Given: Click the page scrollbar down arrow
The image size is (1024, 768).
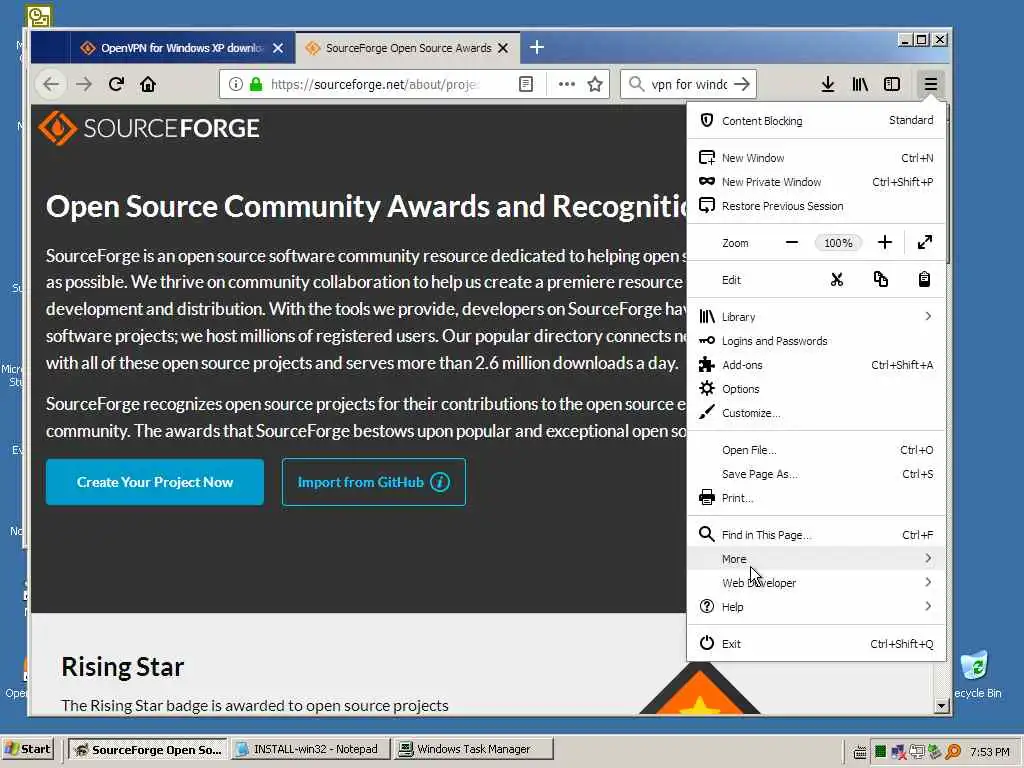Looking at the screenshot, I should 941,705.
